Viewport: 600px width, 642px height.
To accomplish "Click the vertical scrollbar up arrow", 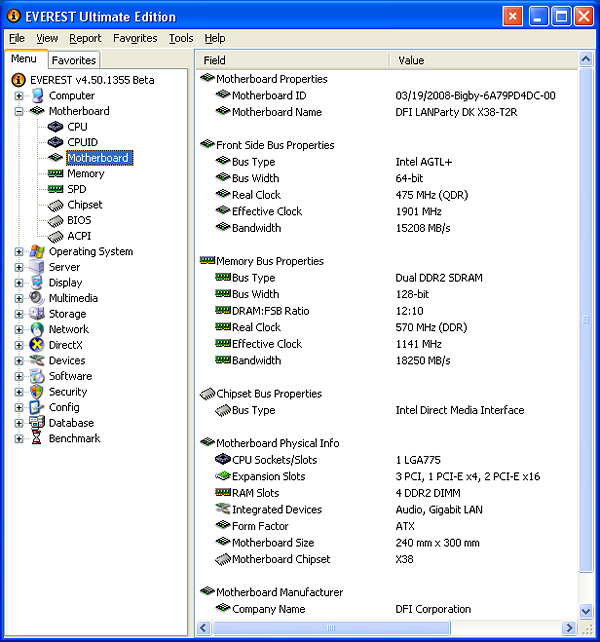I will pyautogui.click(x=586, y=59).
